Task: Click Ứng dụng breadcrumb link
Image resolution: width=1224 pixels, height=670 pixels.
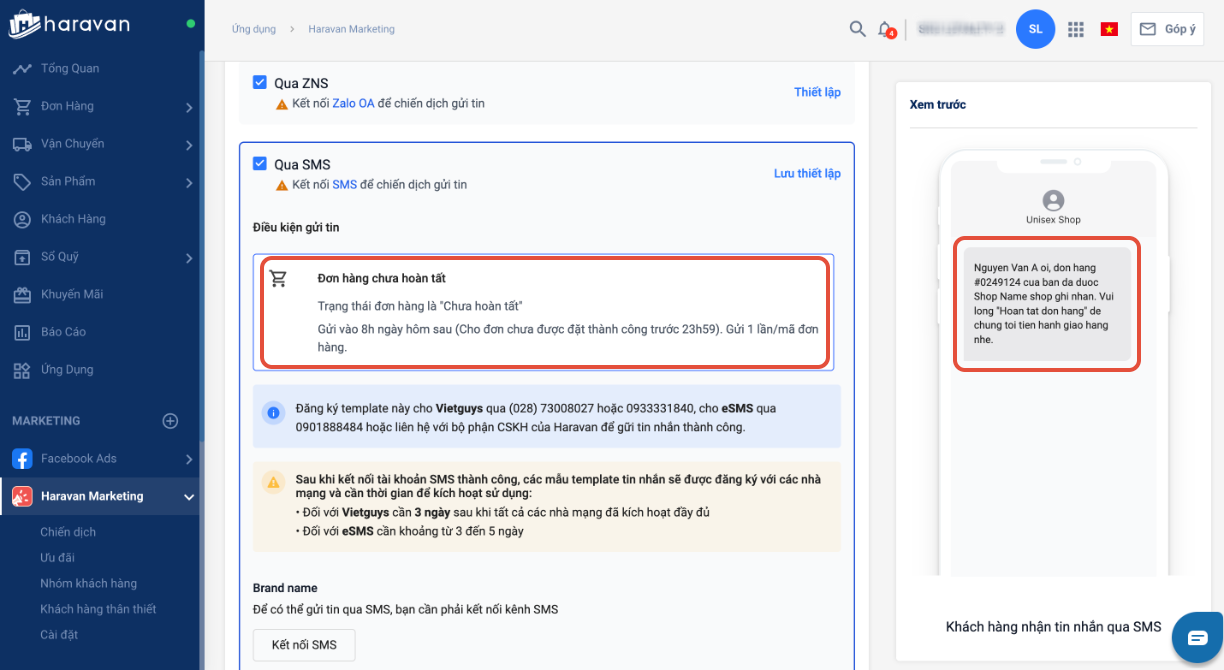Action: click(254, 29)
